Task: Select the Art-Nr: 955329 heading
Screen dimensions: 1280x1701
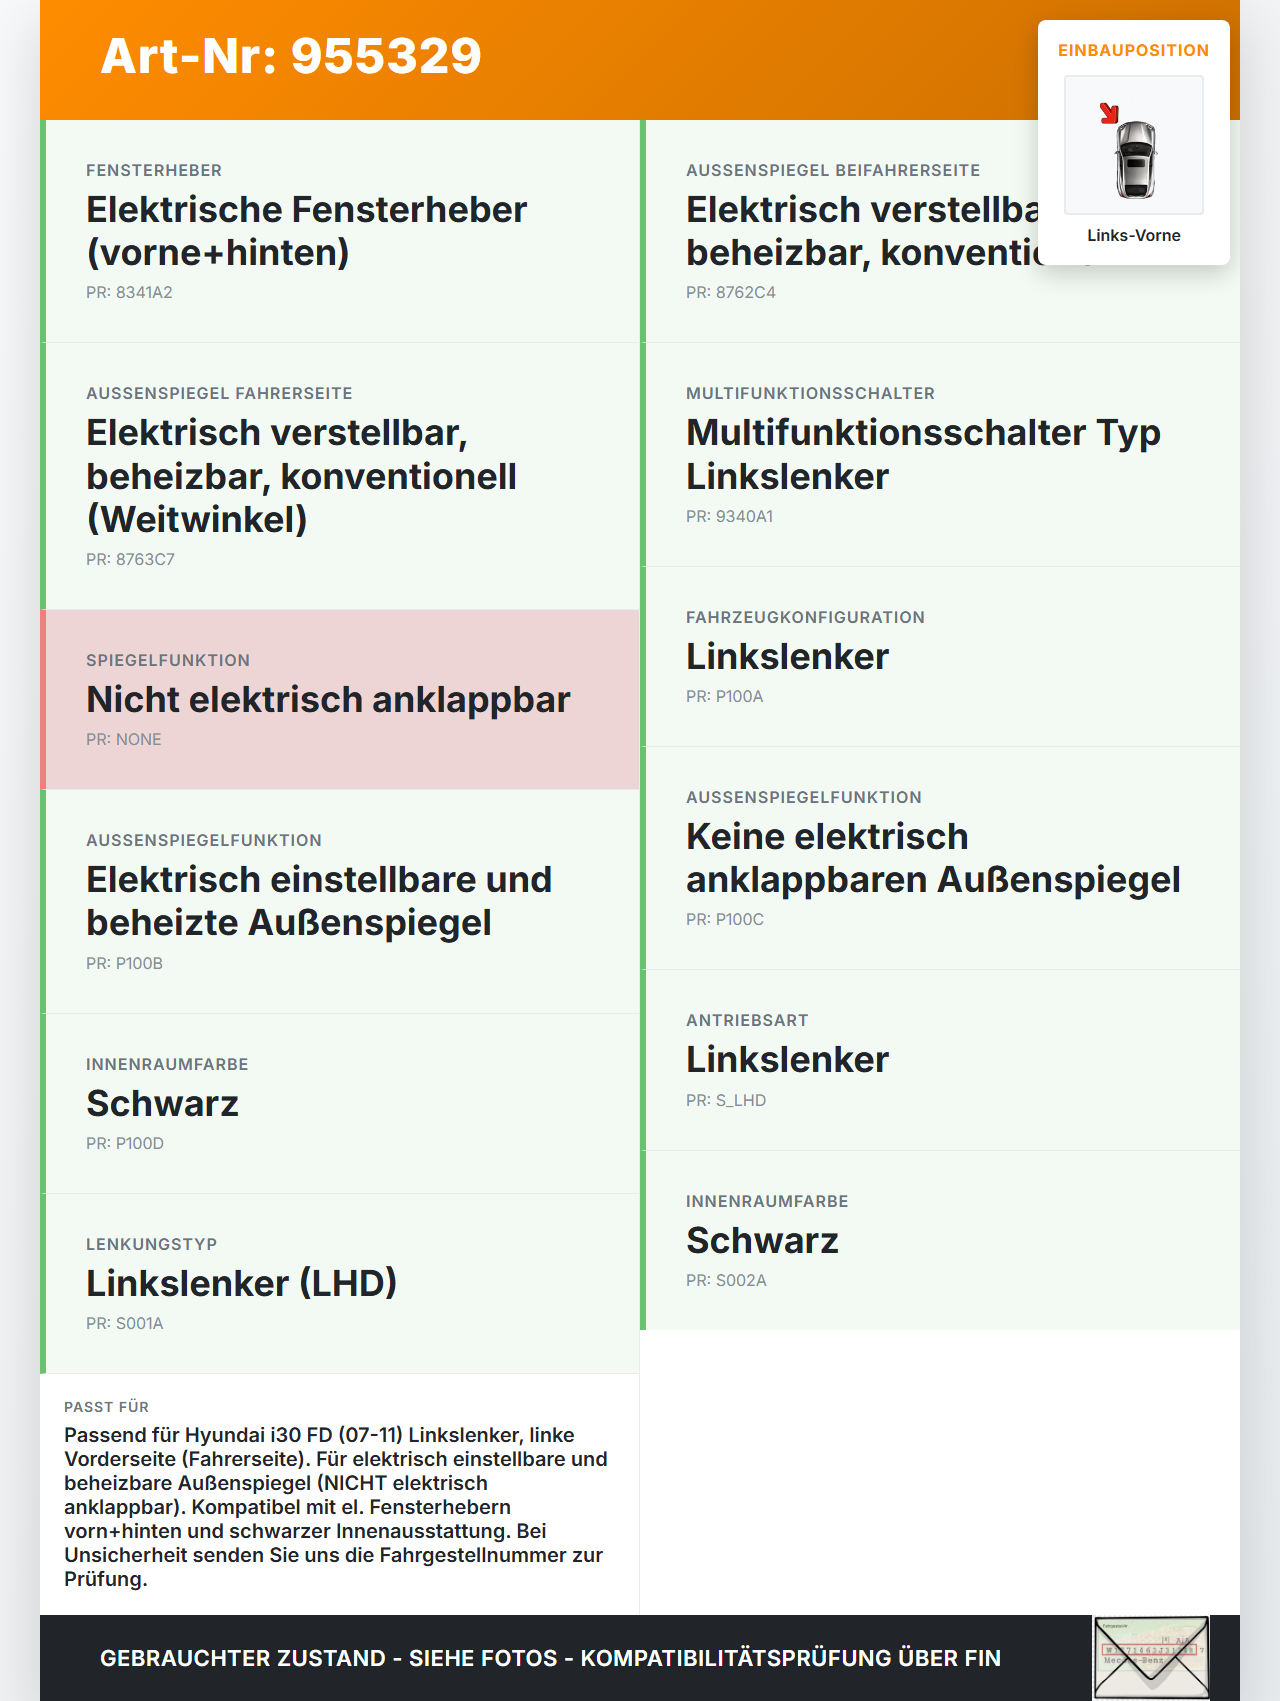Action: [x=291, y=56]
